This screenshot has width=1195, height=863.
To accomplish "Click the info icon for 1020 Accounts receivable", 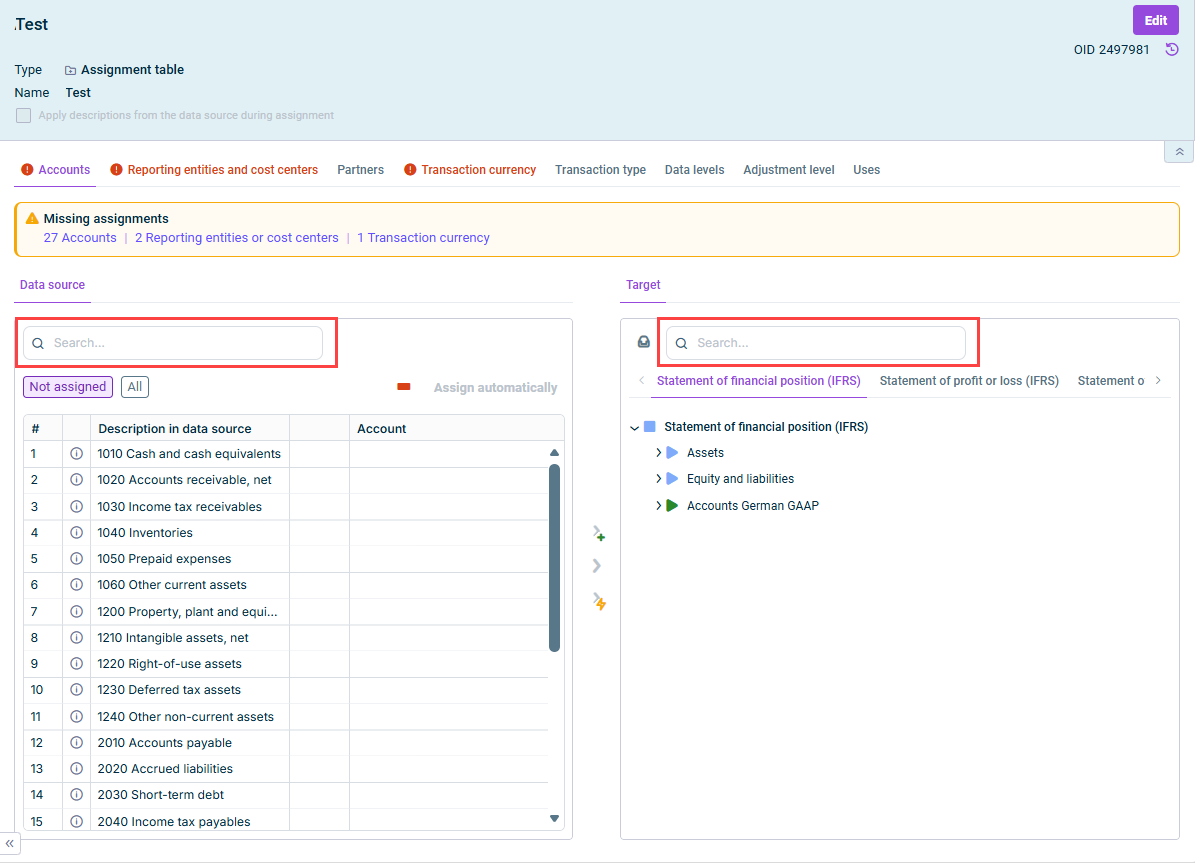I will [76, 480].
